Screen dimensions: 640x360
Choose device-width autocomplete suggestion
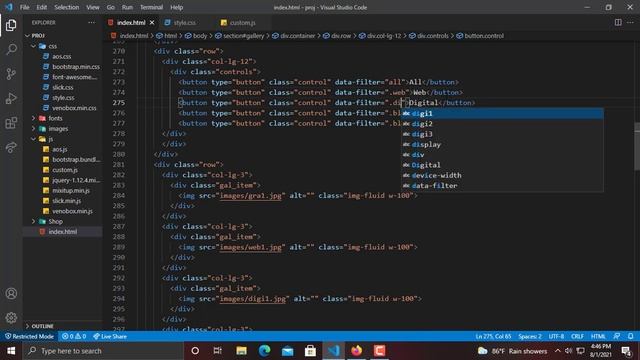(502, 175)
